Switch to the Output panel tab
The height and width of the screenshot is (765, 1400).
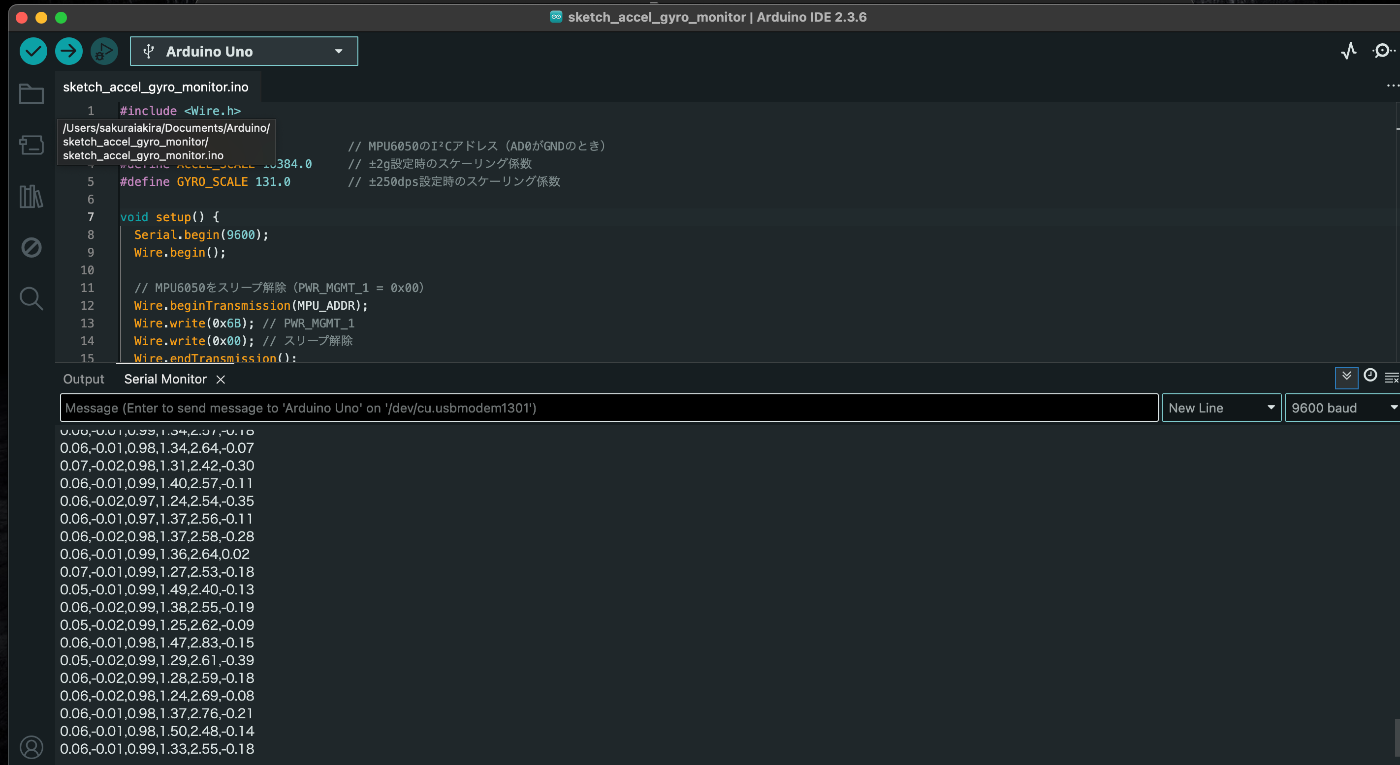[x=83, y=379]
